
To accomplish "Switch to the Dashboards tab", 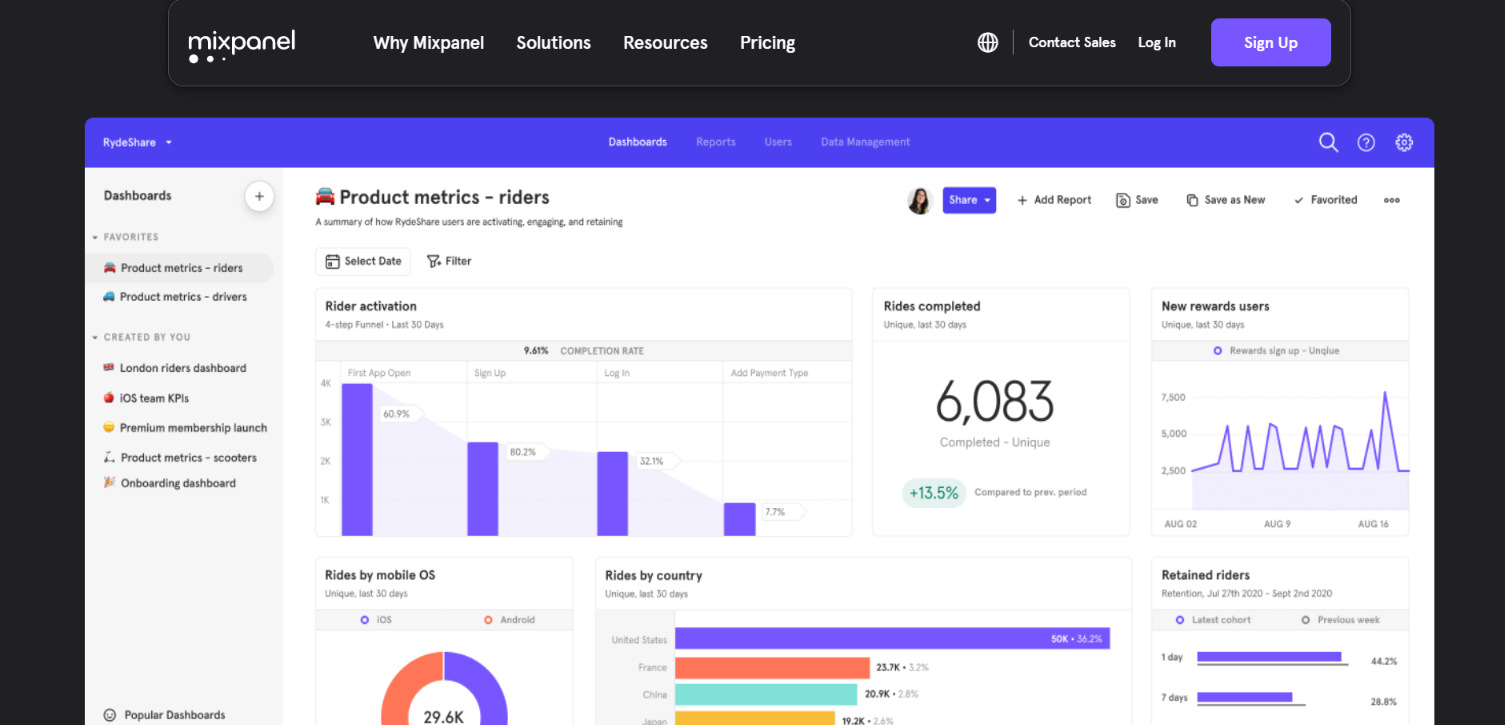I will (x=637, y=142).
